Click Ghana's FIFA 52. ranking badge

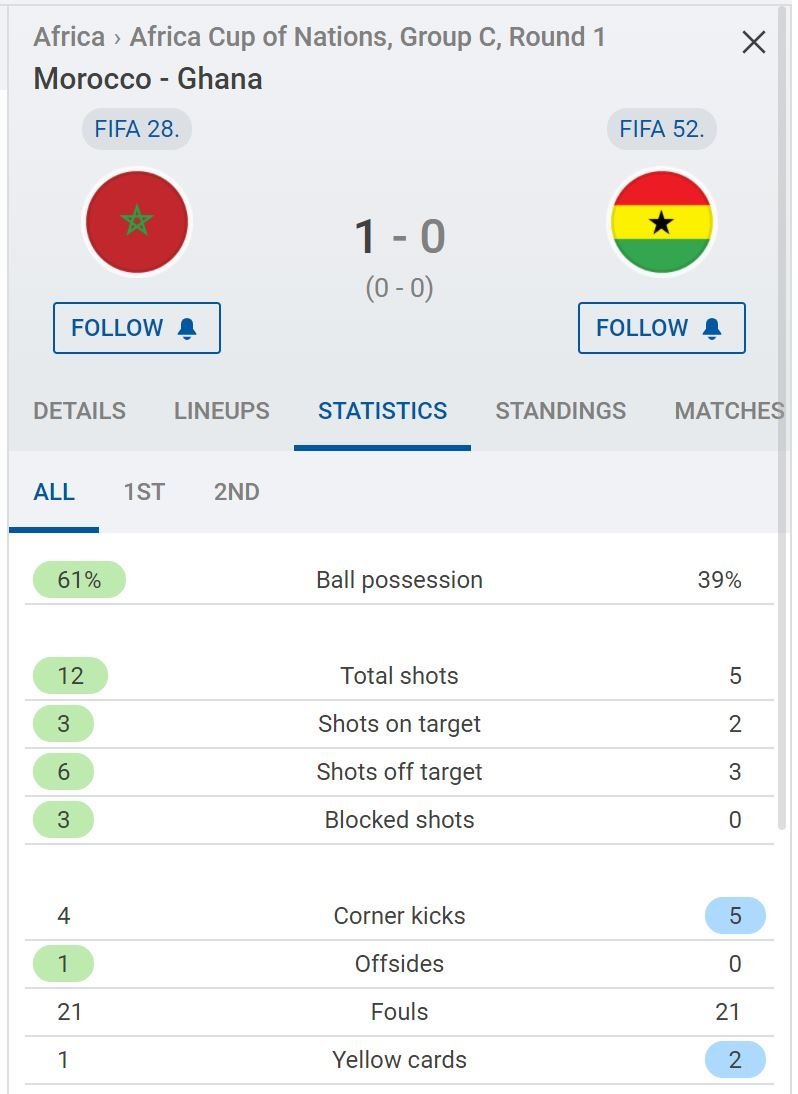coord(661,129)
